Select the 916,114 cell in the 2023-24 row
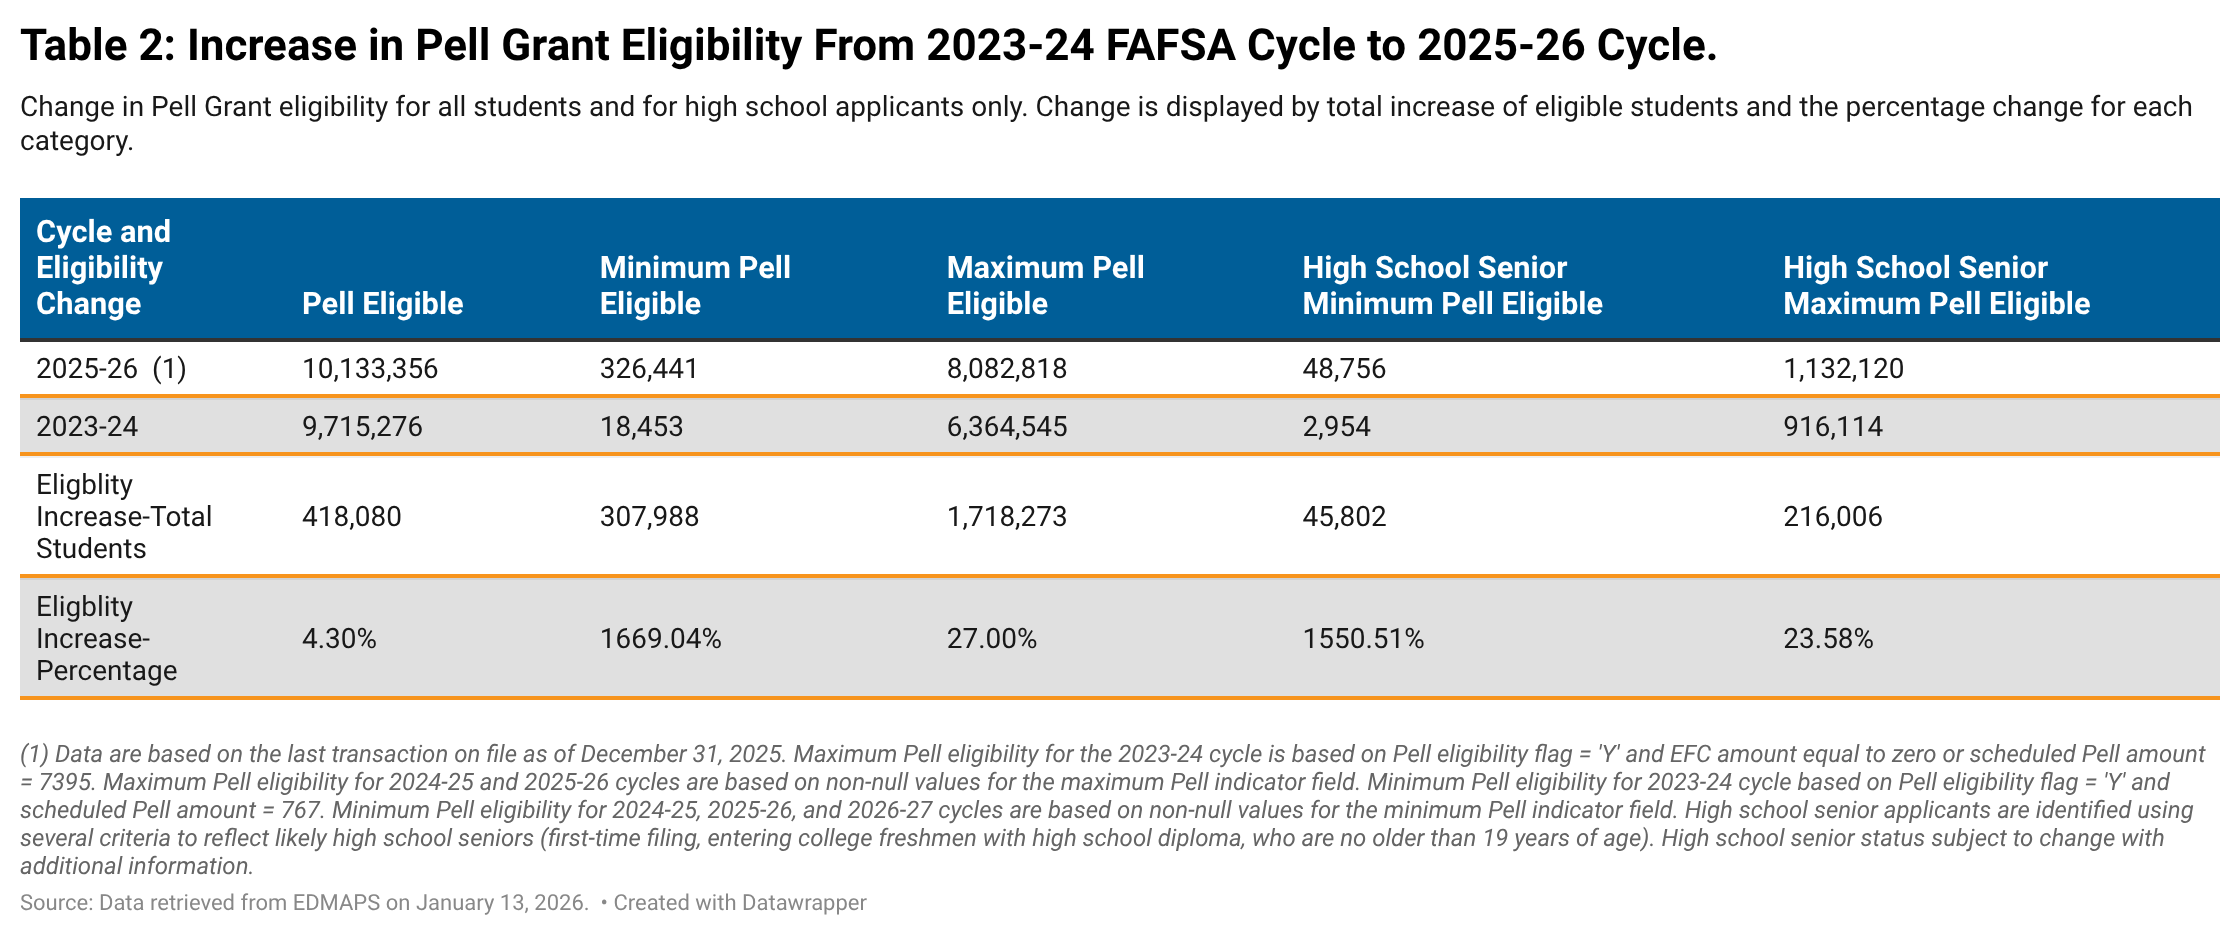The width and height of the screenshot is (2240, 936). (1832, 427)
